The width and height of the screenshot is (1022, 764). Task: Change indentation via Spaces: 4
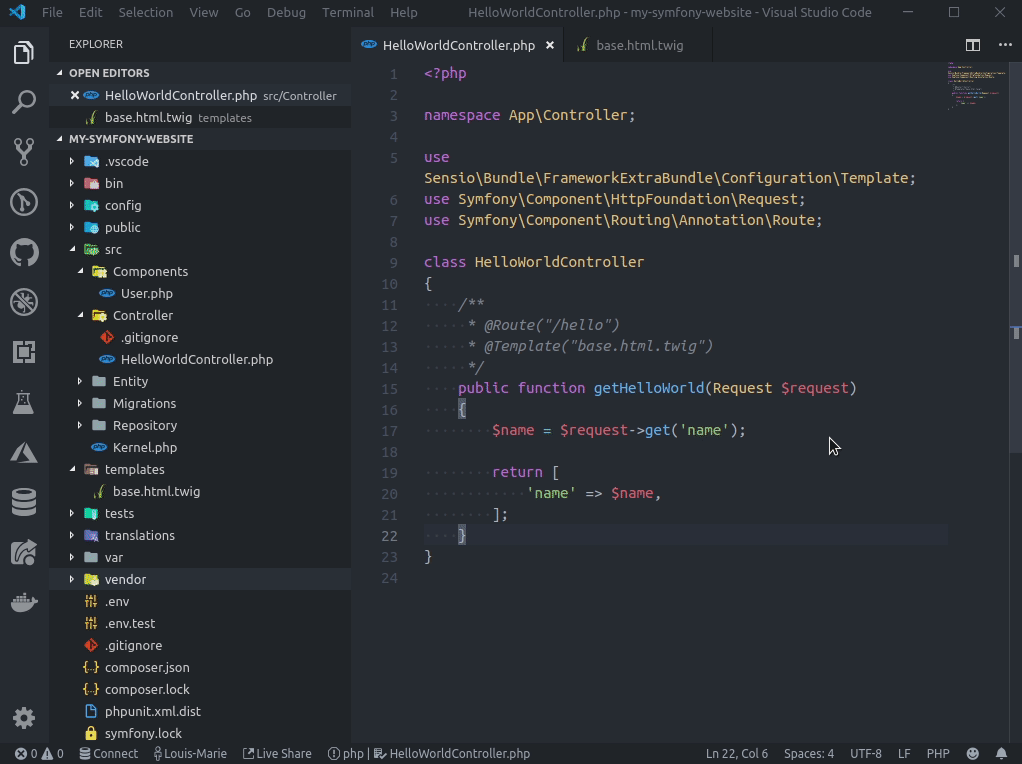[x=809, y=754]
